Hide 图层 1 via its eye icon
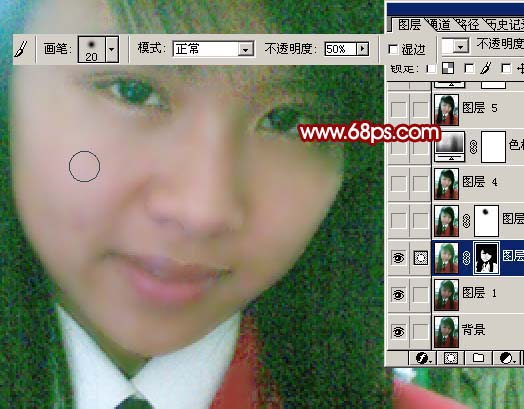The image size is (524, 409). coord(398,295)
